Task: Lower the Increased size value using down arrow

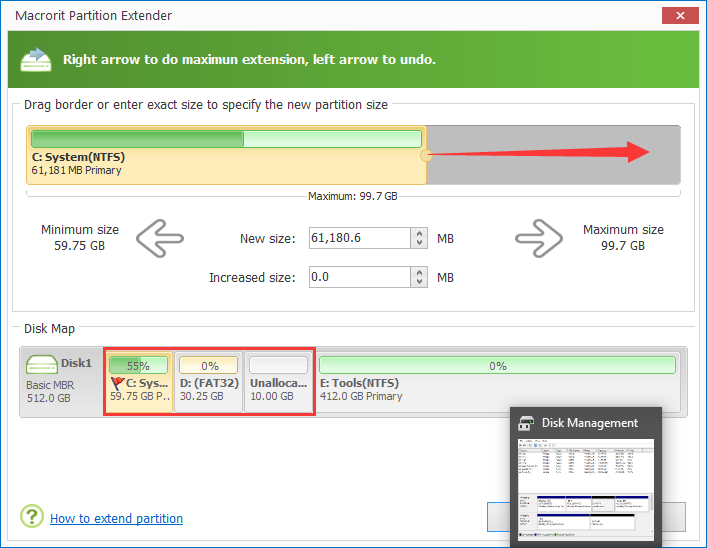Action: [421, 283]
